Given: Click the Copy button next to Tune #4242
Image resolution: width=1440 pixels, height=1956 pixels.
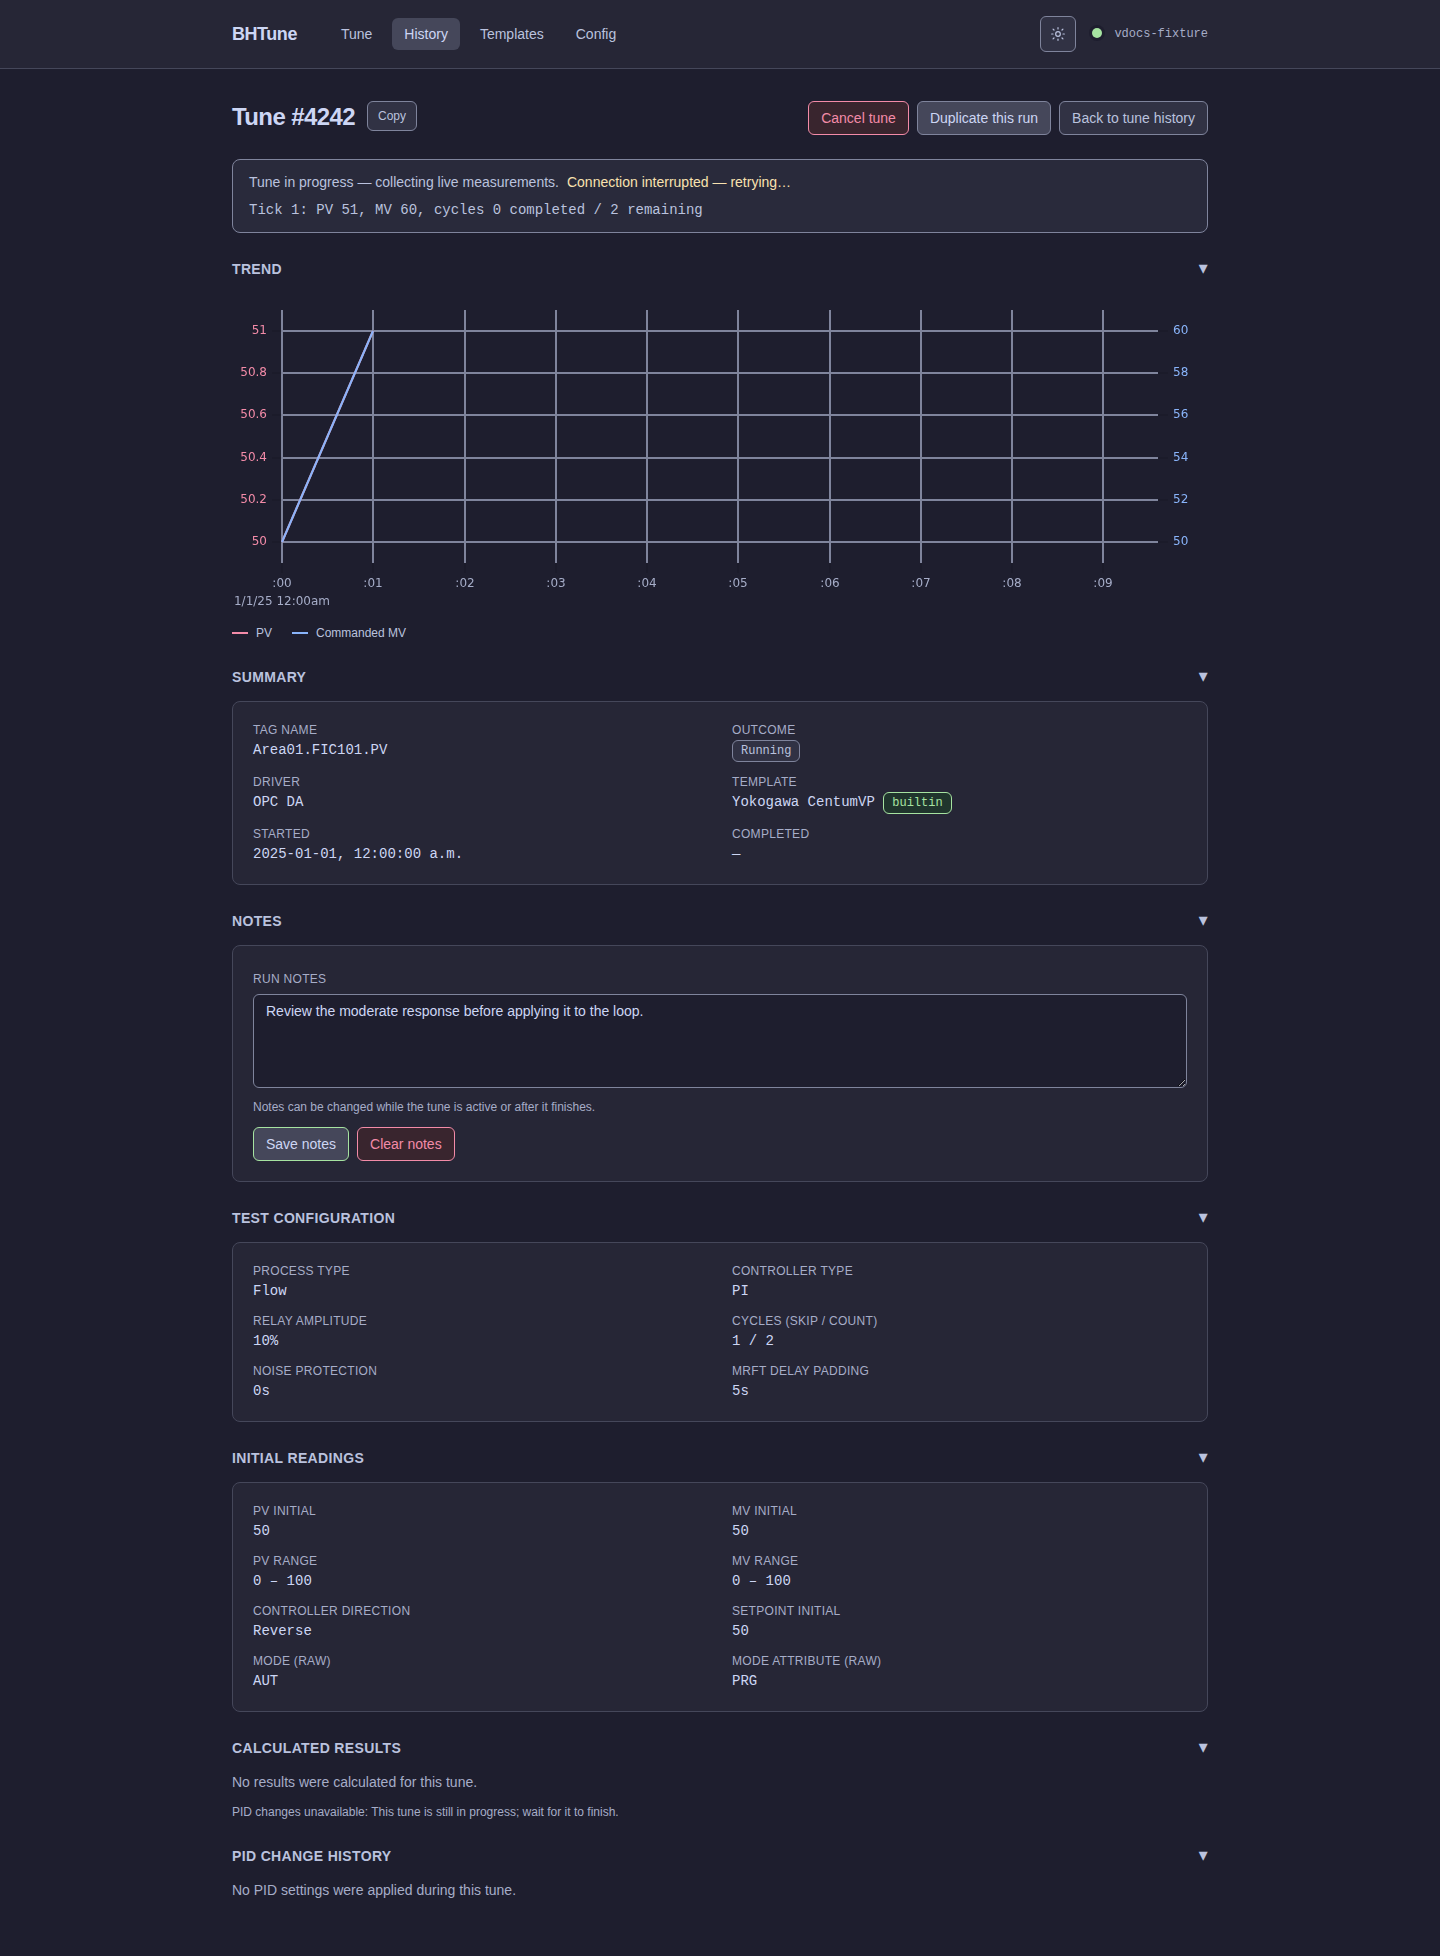Looking at the screenshot, I should pyautogui.click(x=392, y=116).
